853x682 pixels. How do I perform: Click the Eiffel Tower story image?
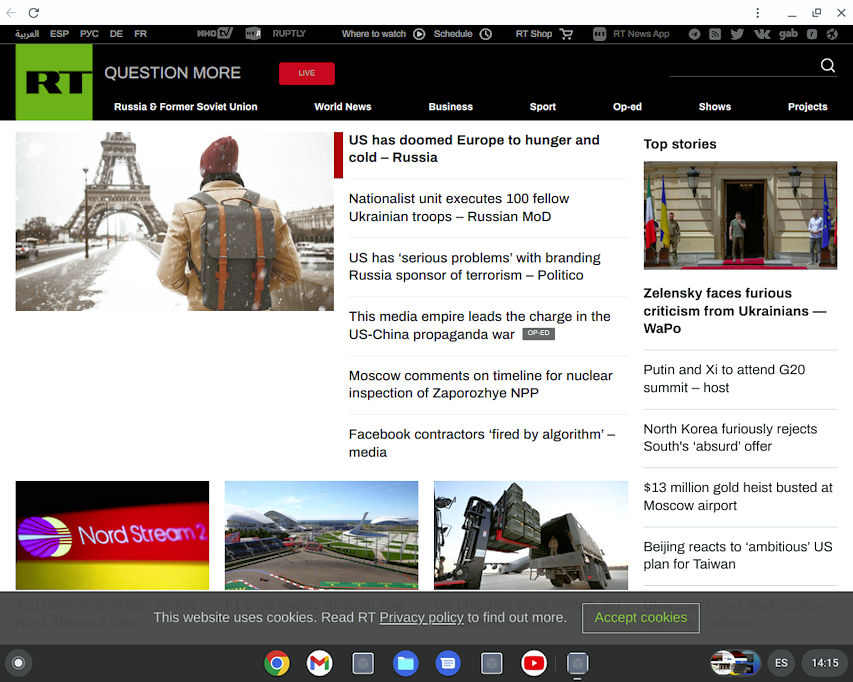pyautogui.click(x=175, y=221)
